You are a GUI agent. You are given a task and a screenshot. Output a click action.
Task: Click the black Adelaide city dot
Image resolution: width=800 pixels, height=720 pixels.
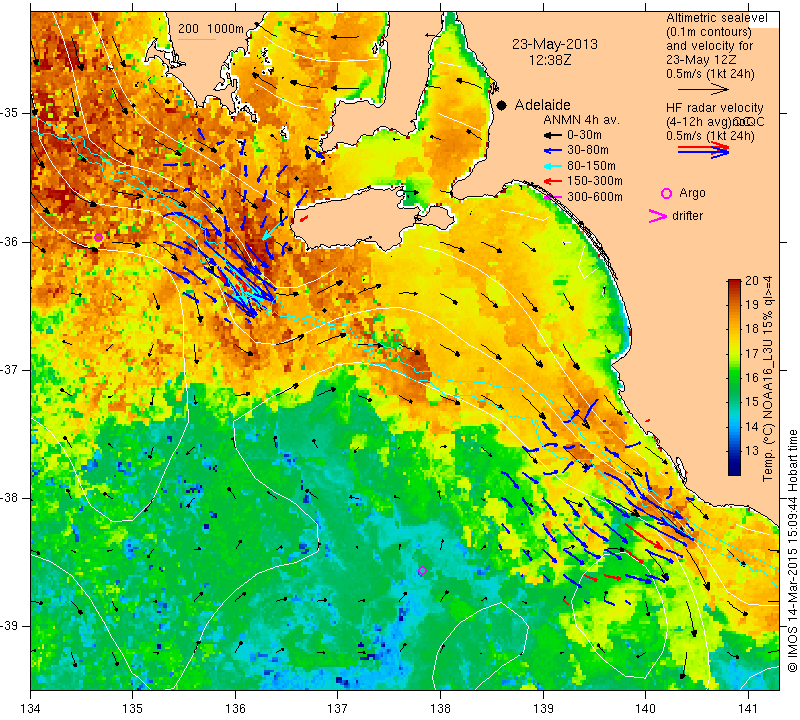[502, 105]
